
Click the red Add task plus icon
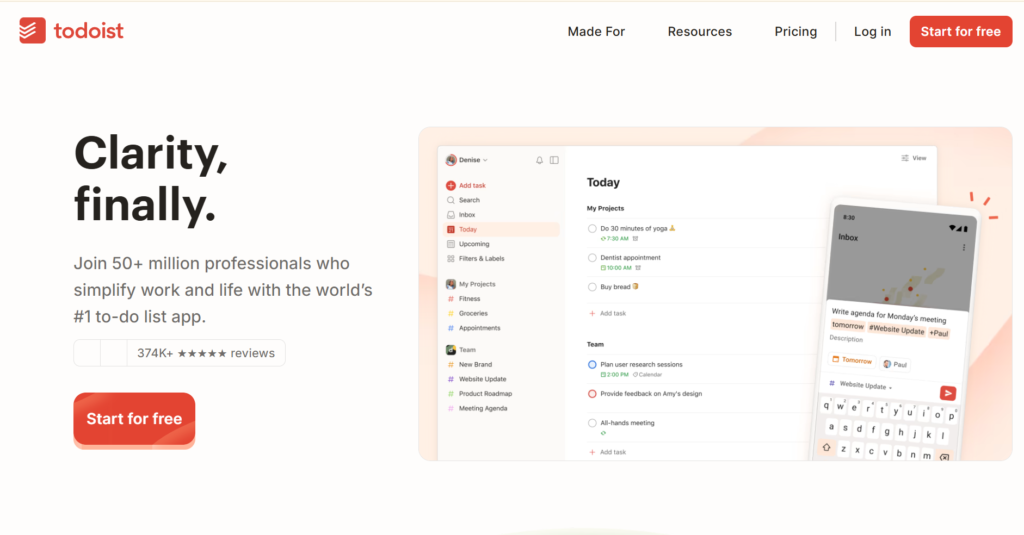coord(451,186)
